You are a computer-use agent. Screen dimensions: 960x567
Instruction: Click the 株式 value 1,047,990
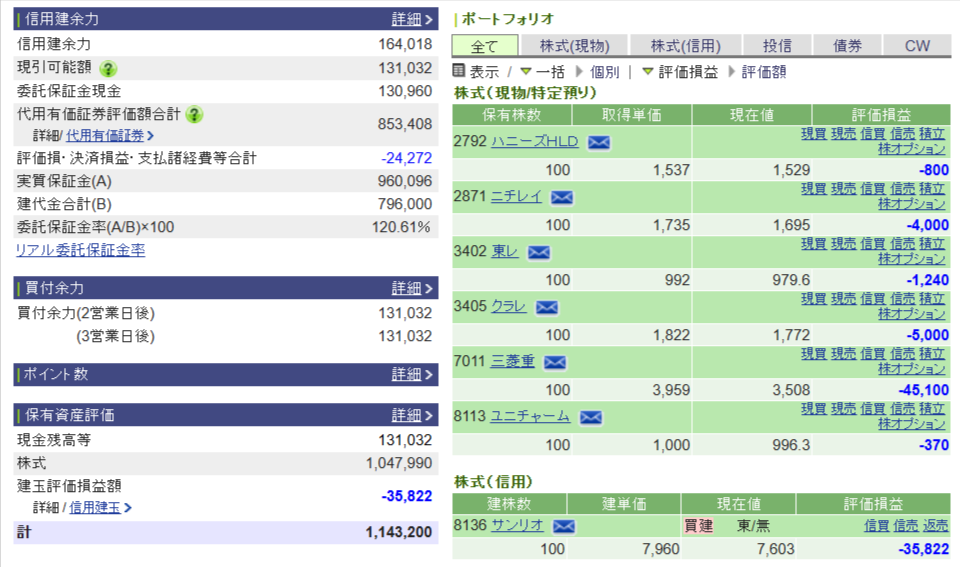pos(399,463)
